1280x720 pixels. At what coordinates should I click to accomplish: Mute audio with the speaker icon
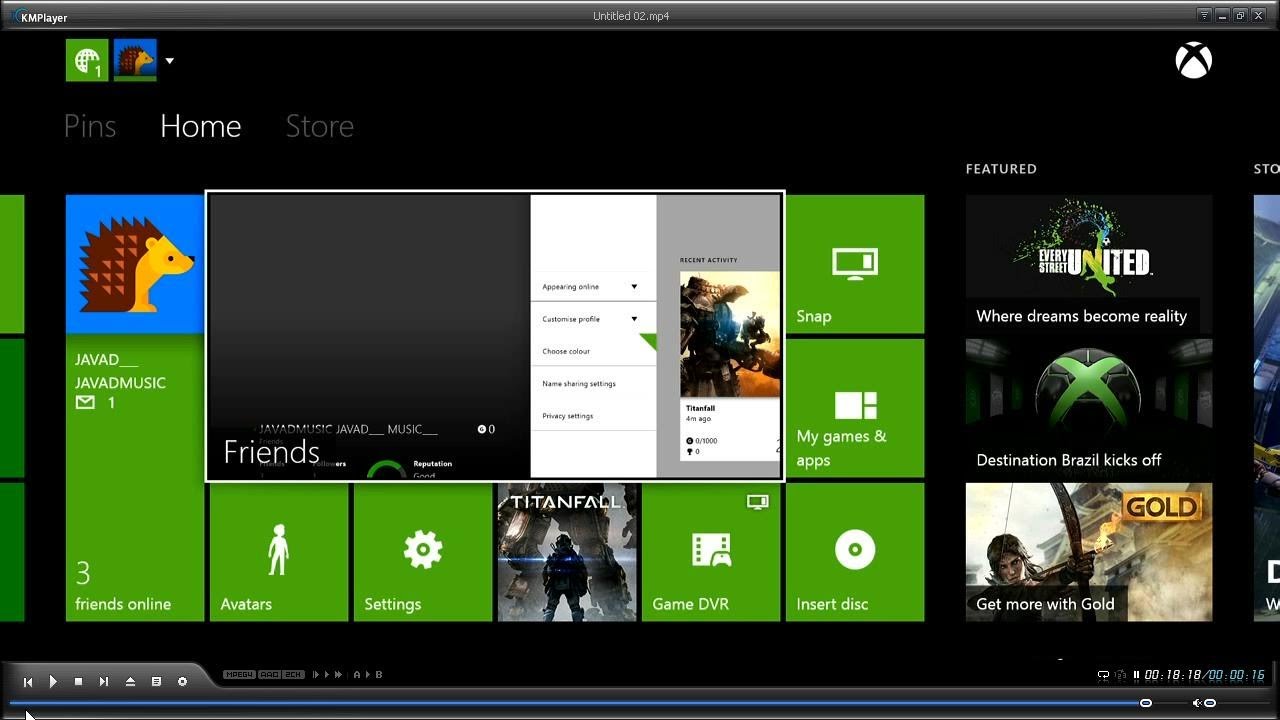[x=1196, y=703]
